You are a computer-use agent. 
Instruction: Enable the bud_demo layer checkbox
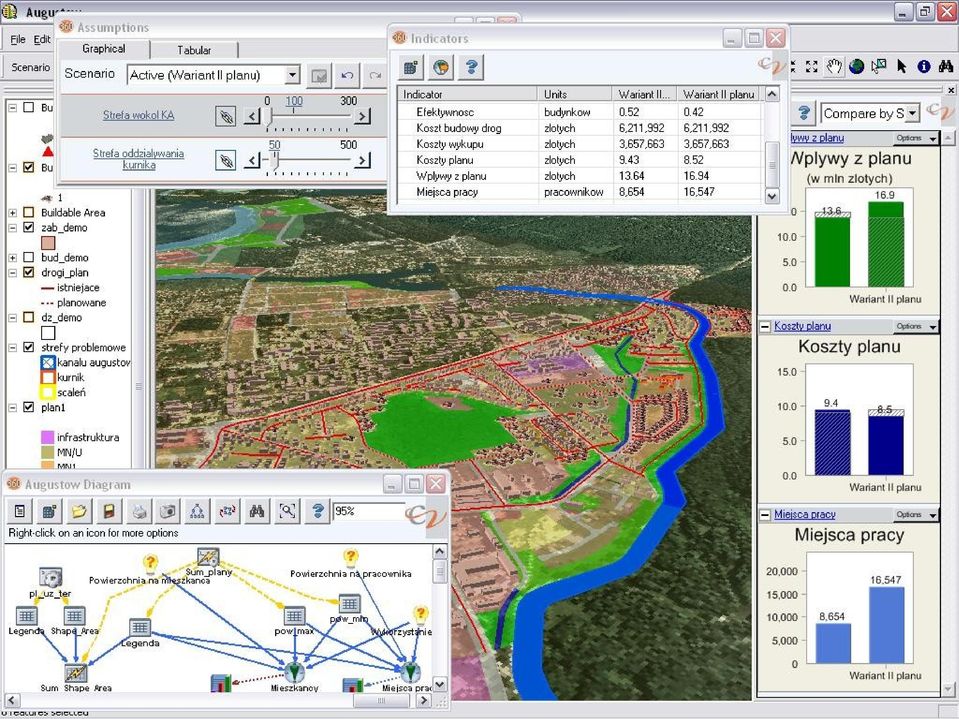tap(29, 257)
